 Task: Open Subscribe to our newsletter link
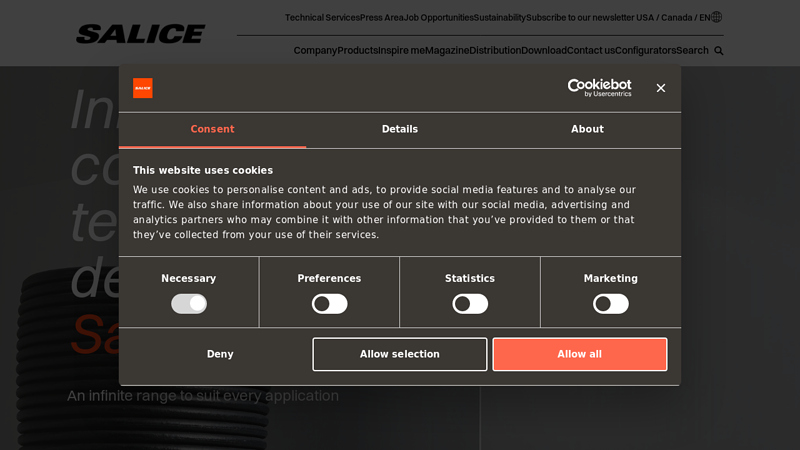[580, 17]
